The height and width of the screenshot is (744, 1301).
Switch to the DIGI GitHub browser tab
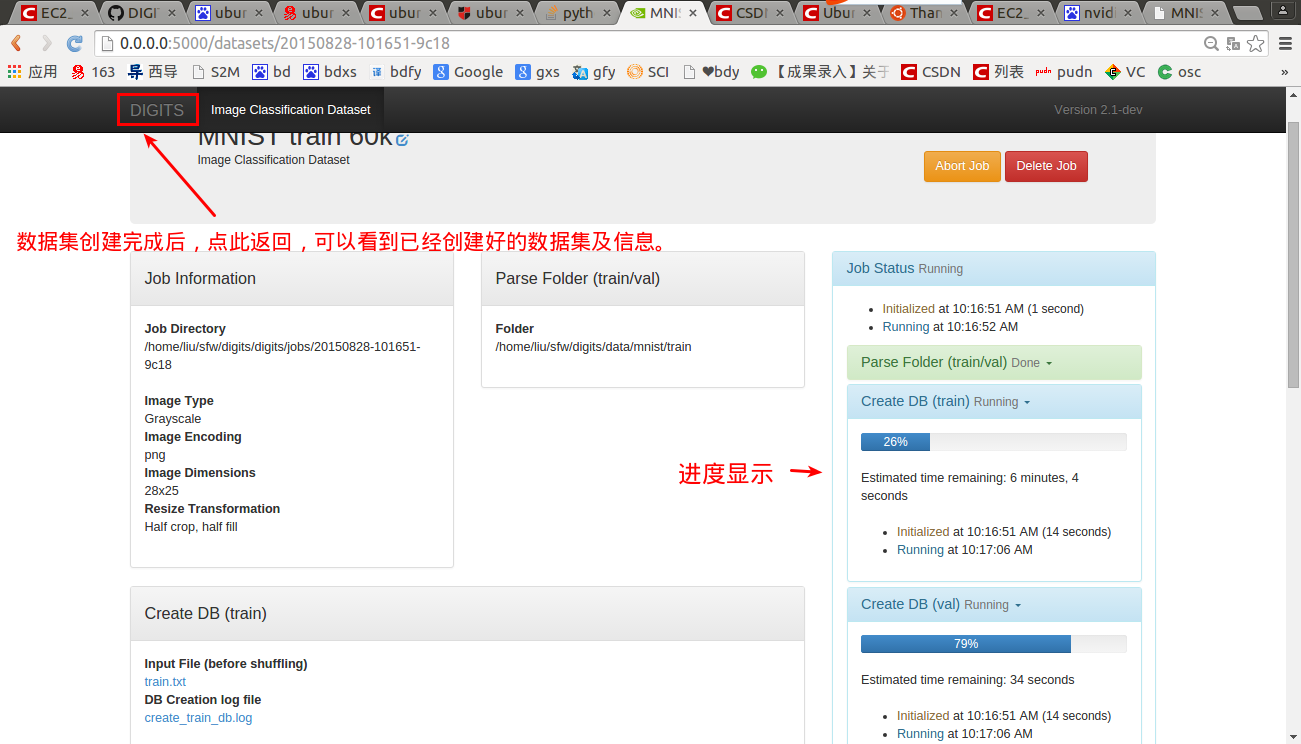(143, 13)
